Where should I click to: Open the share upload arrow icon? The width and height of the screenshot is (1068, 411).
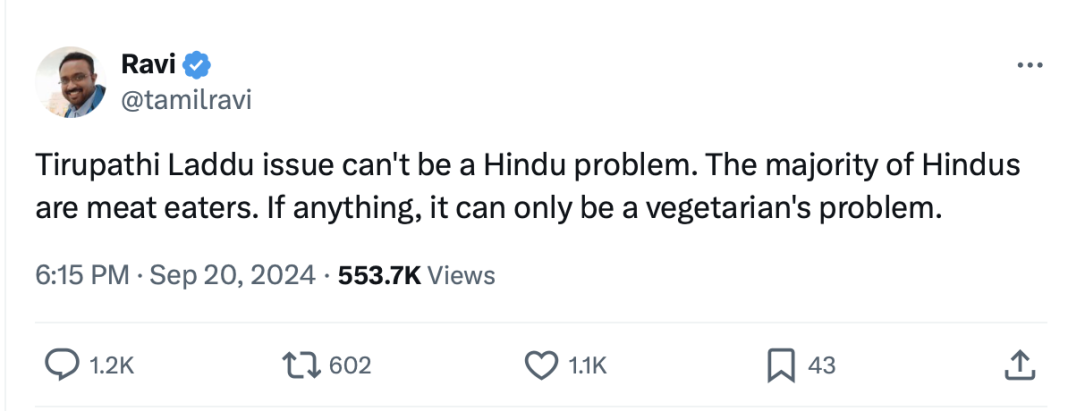(x=1020, y=365)
